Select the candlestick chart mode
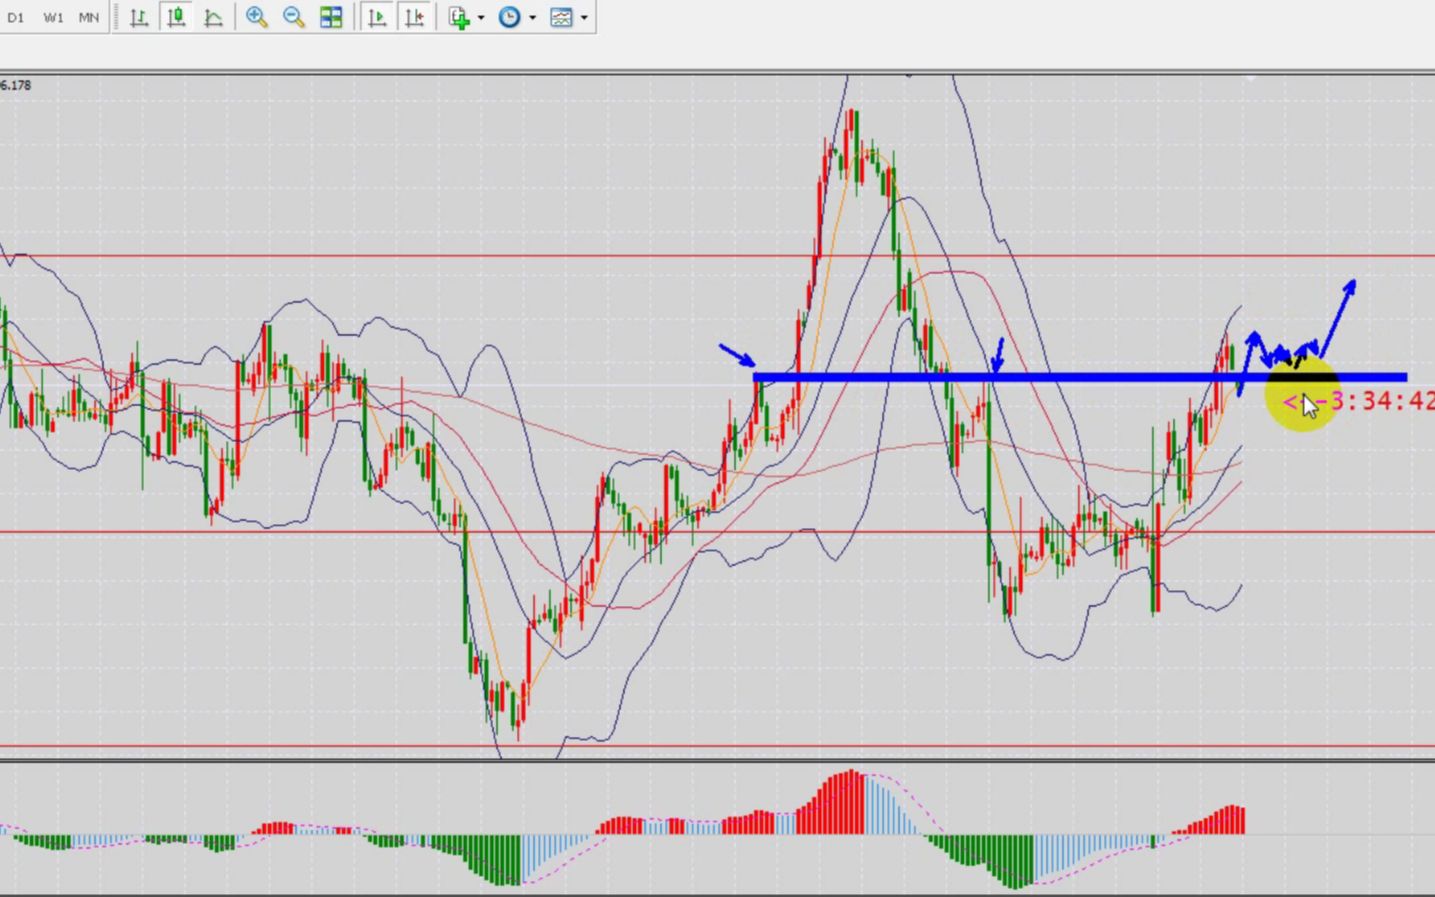Screen dimensions: 1435x897 [x=176, y=17]
